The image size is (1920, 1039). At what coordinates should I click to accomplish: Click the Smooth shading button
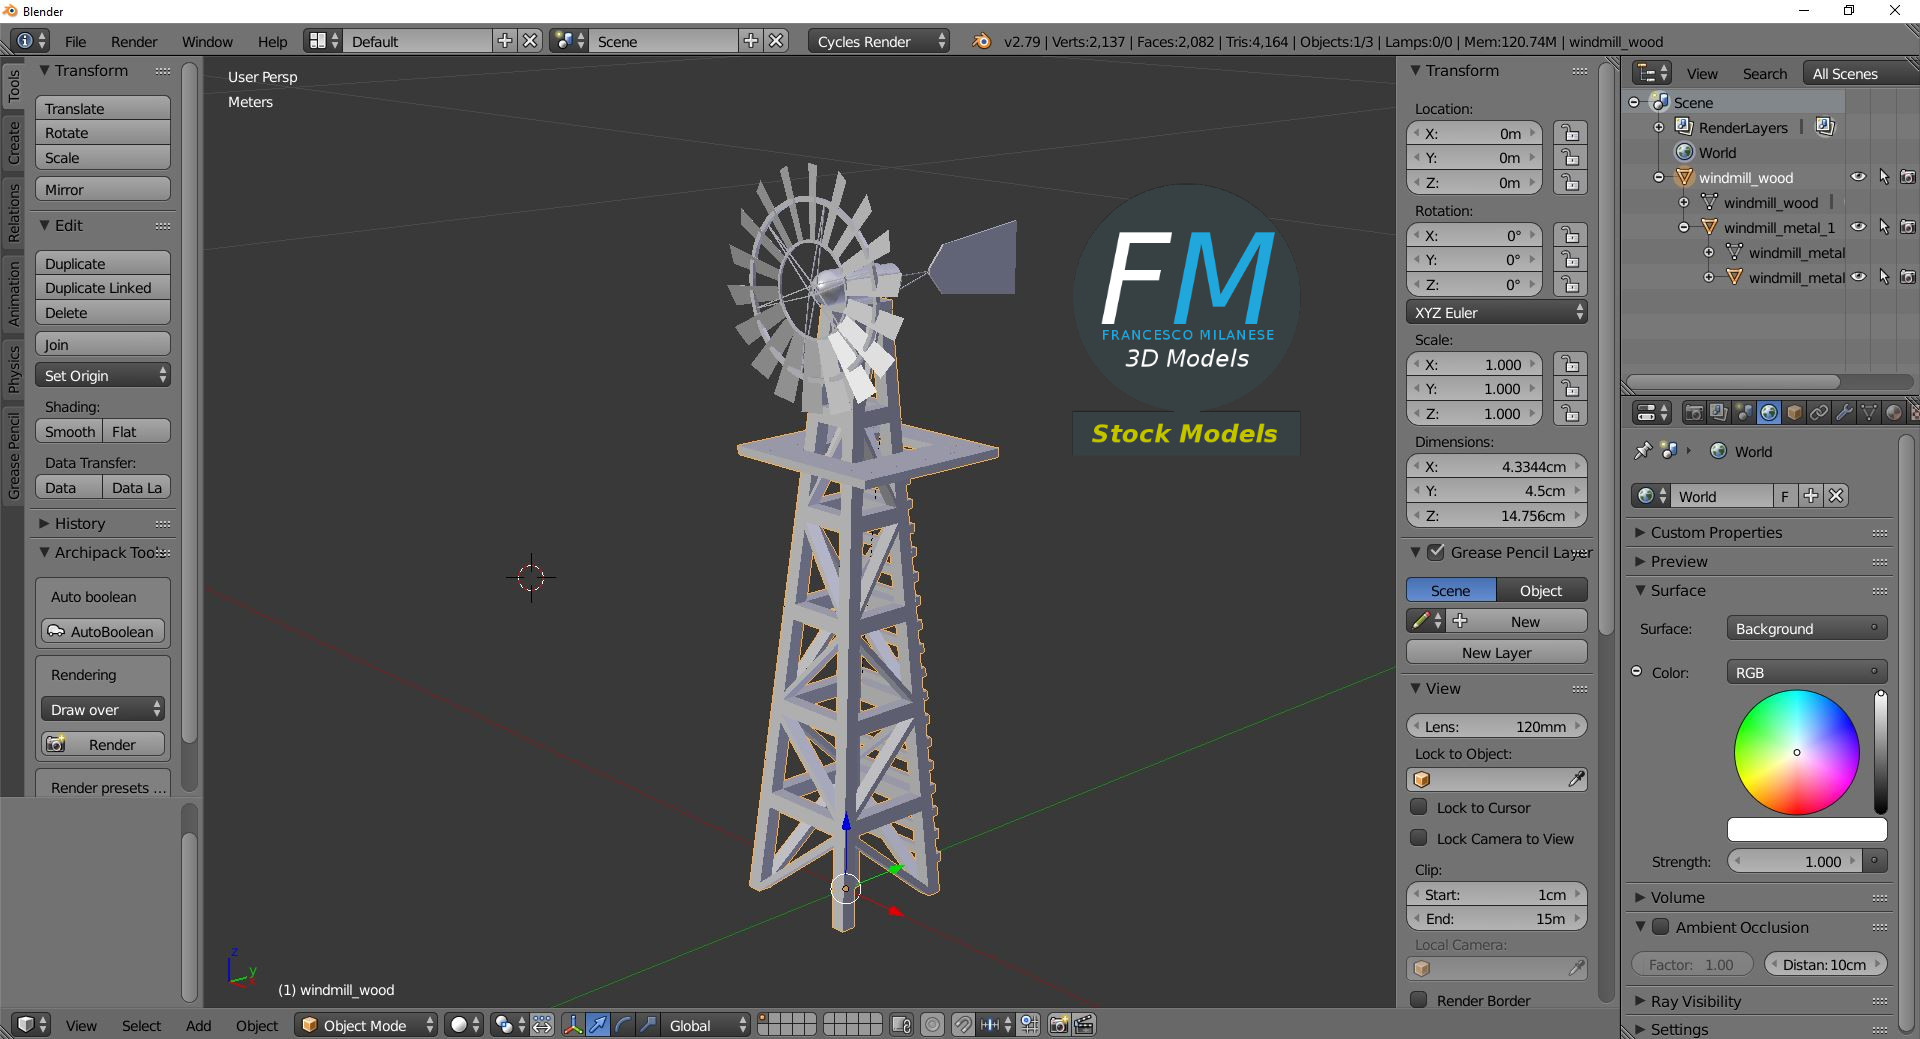click(70, 431)
